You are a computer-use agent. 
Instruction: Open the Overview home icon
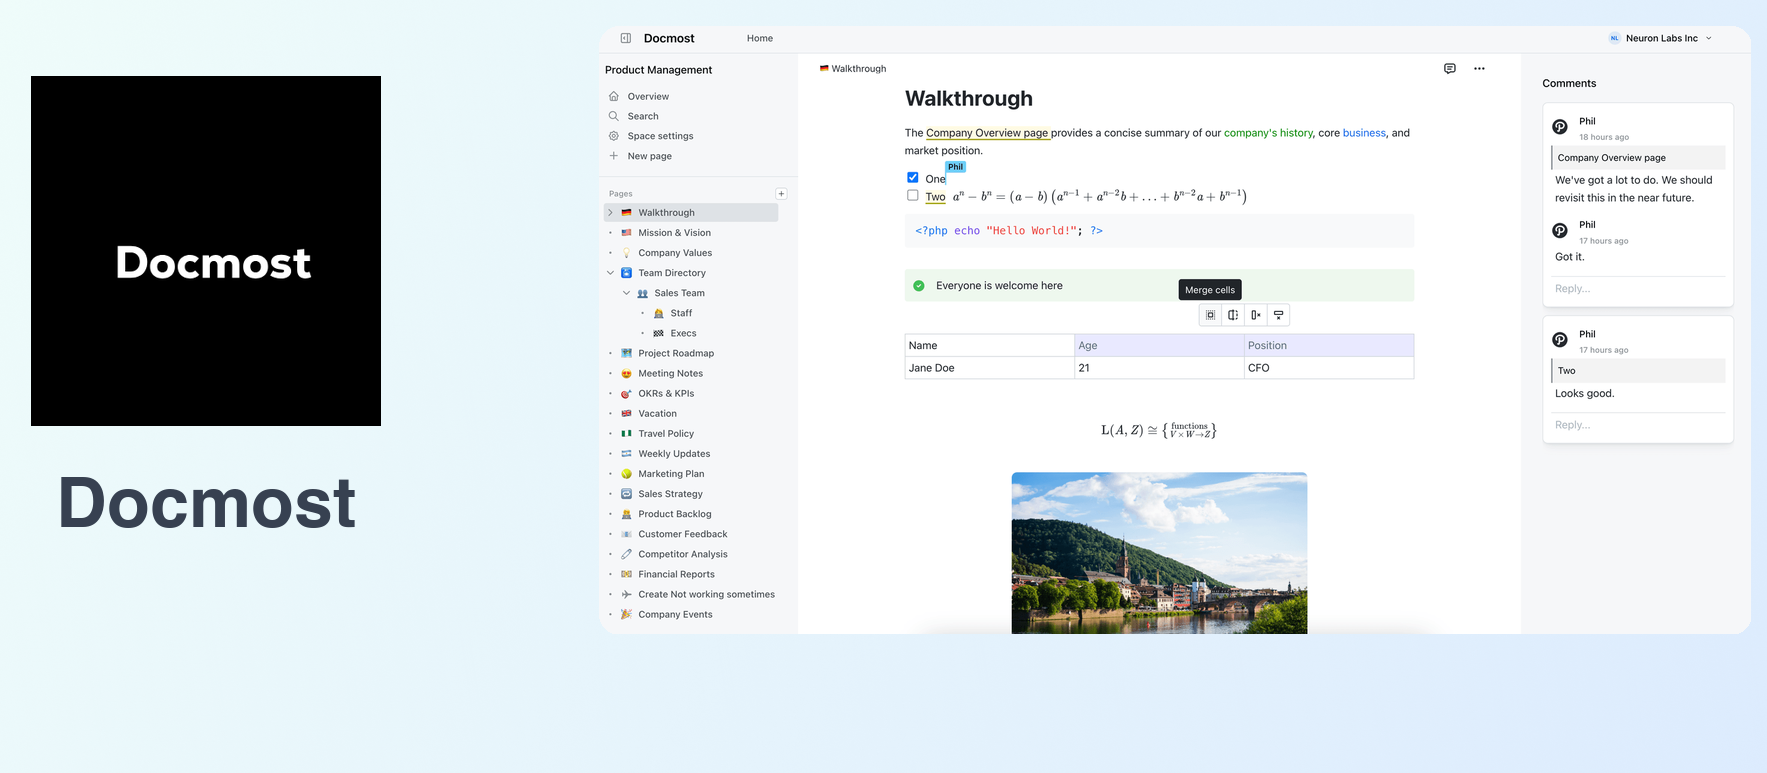[614, 96]
